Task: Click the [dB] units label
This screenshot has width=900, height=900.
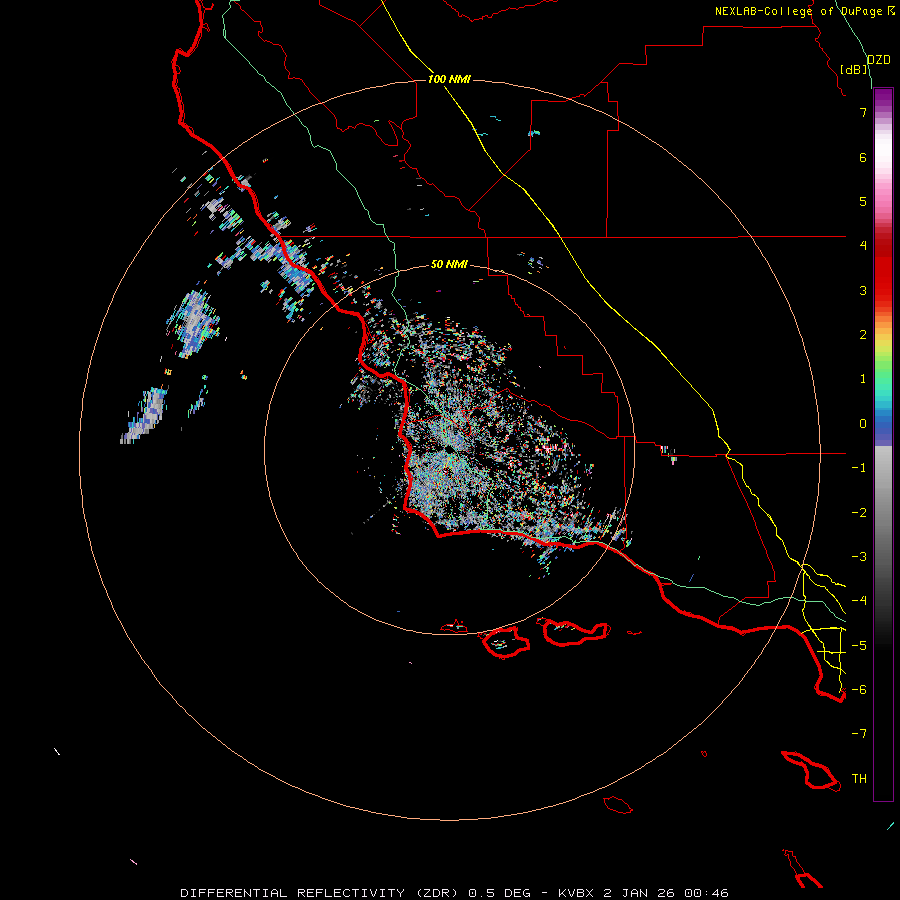Action: [854, 69]
